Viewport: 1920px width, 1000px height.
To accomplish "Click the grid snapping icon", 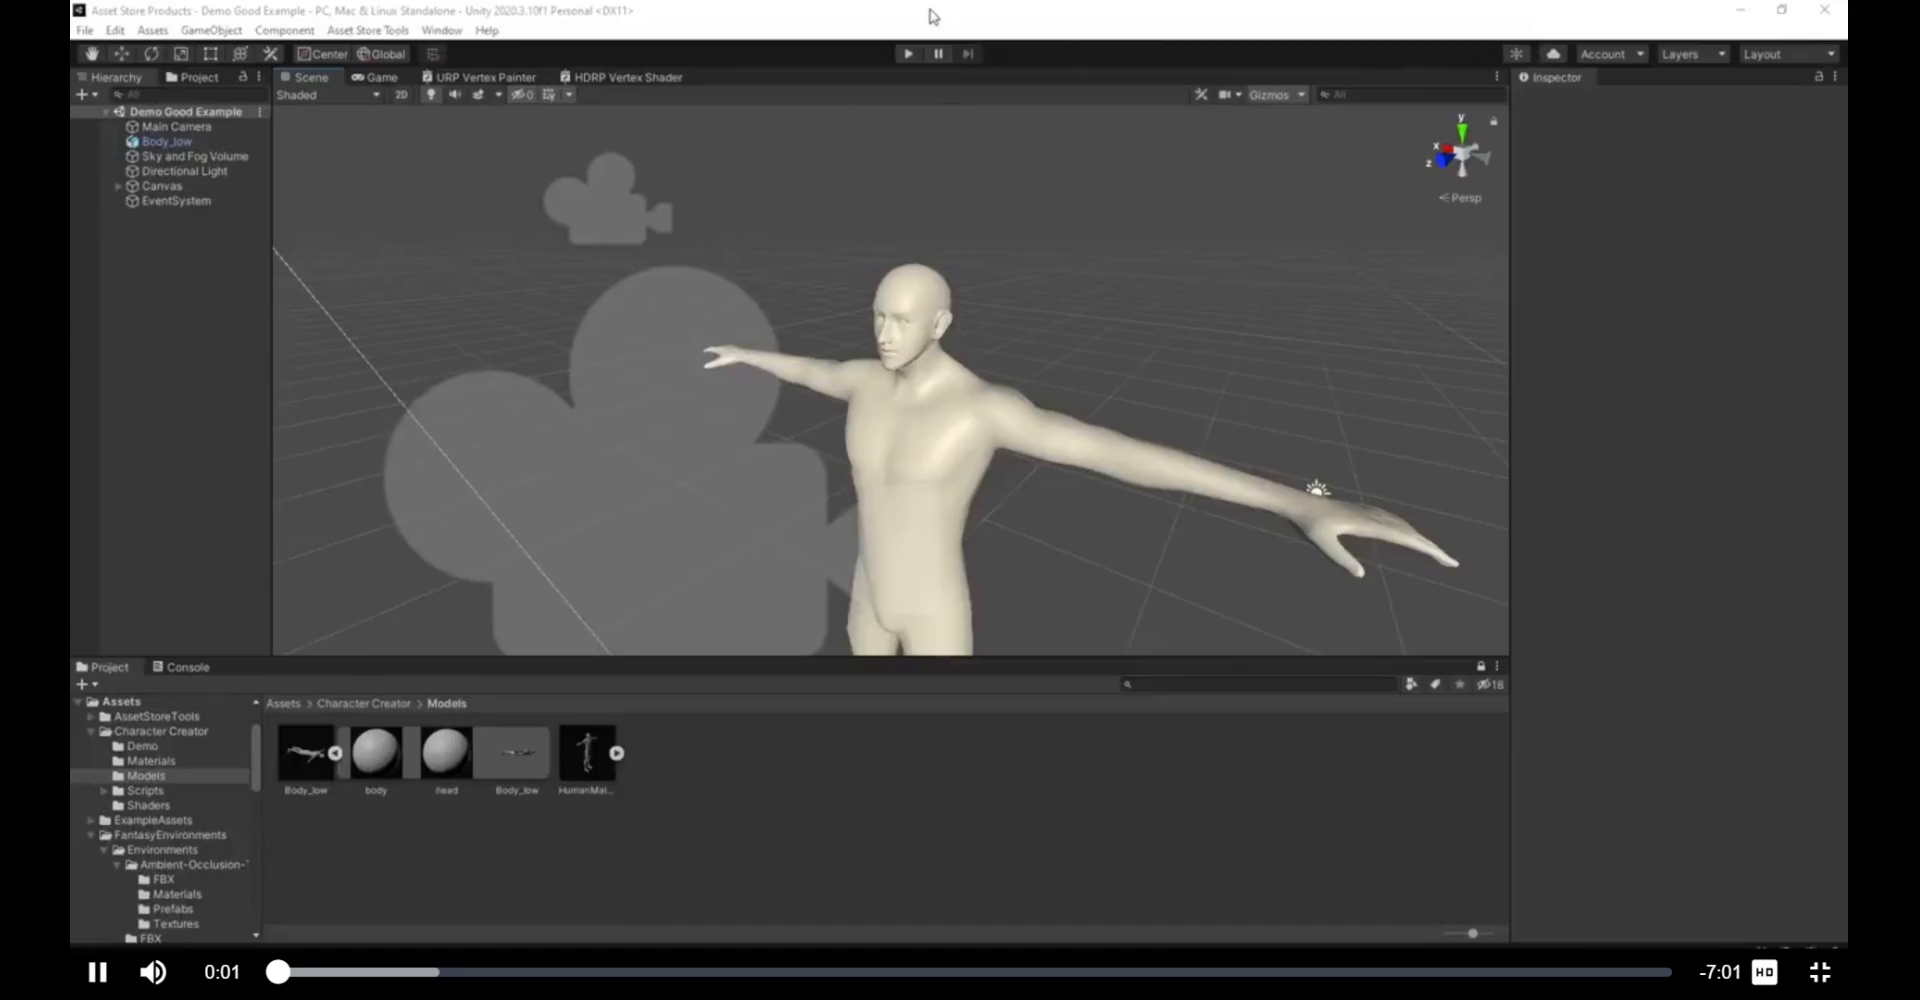I will point(433,54).
